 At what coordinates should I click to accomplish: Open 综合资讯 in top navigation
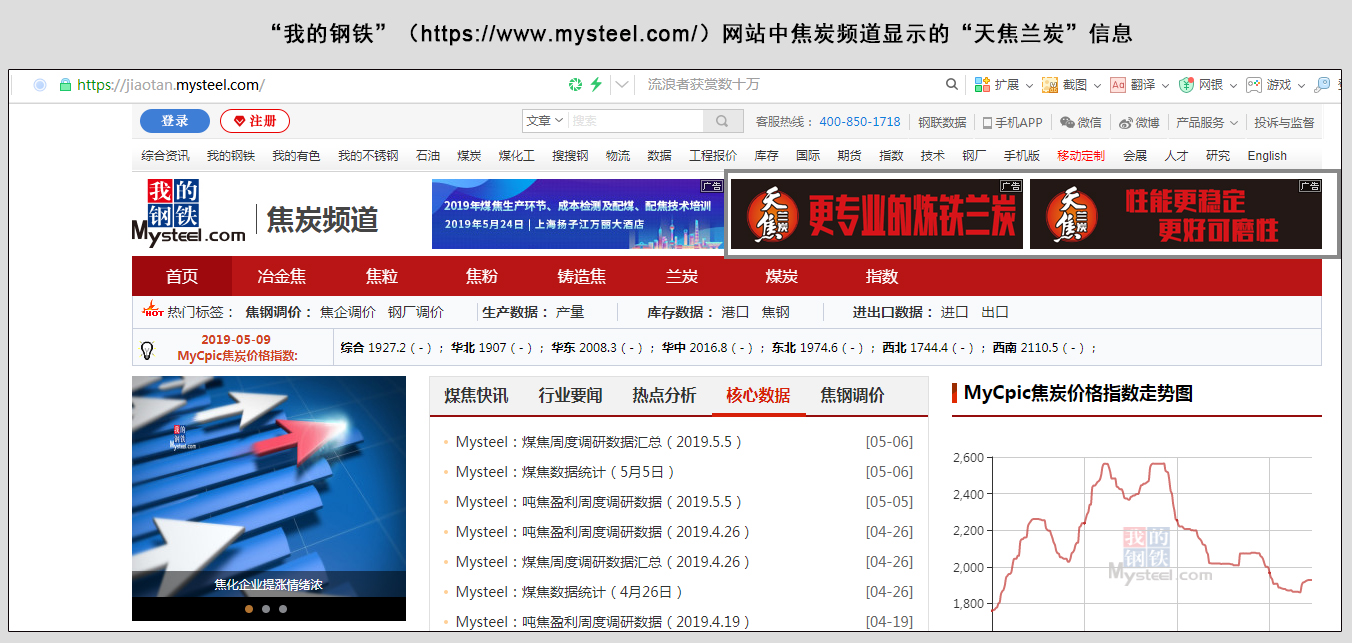(165, 156)
